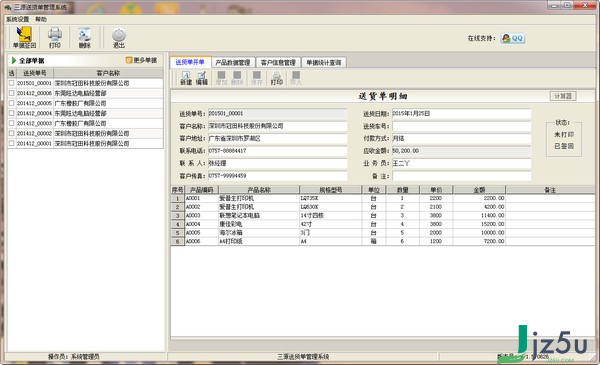Click the 未打印 status label
This screenshot has height=365, width=600.
point(564,135)
